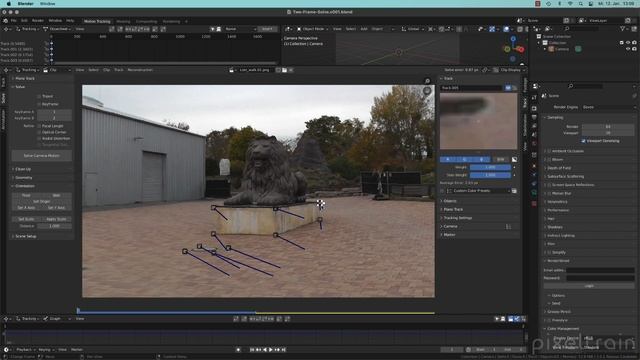Click the Set X Axis button

[27, 208]
